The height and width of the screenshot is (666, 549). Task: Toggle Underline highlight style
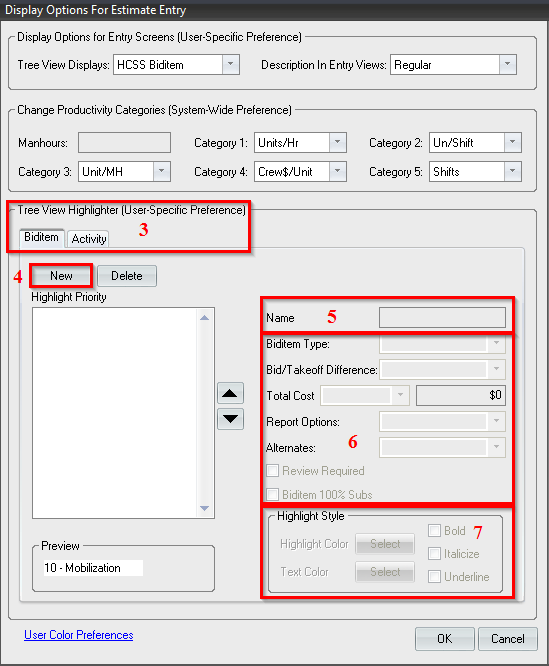pyautogui.click(x=434, y=576)
